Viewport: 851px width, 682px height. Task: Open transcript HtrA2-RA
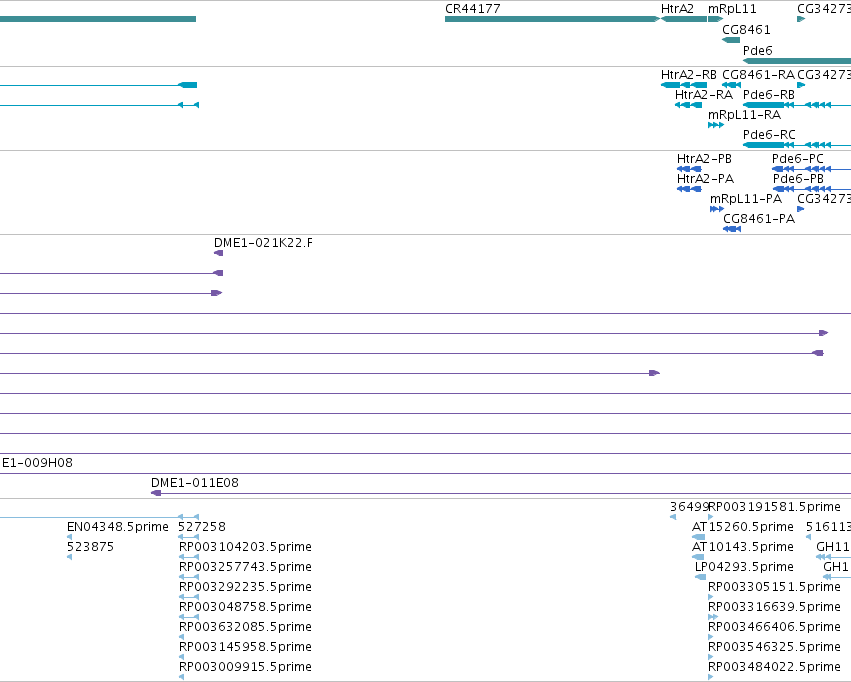coord(703,95)
